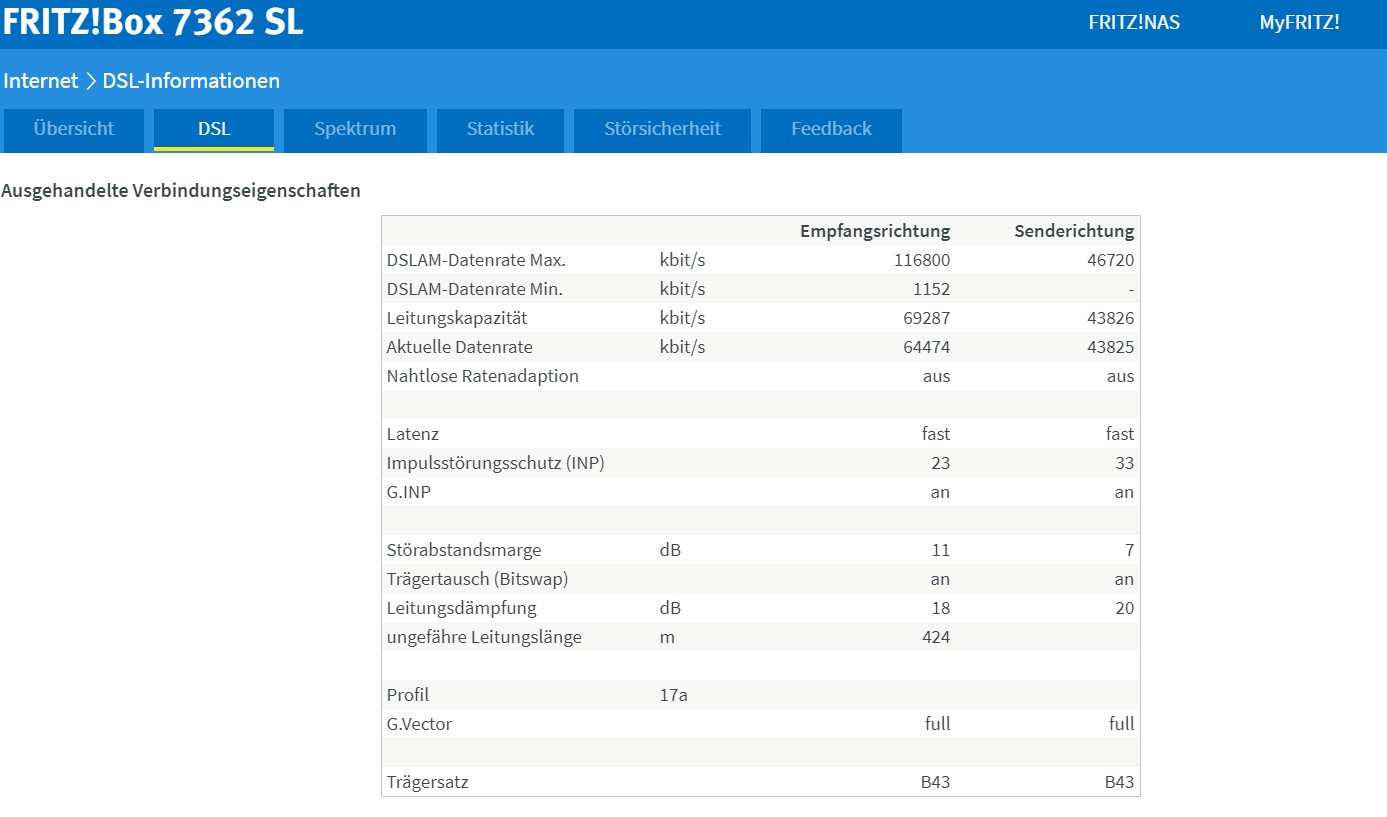Click the value 43826
Image resolution: width=1387 pixels, height=817 pixels.
(x=1111, y=318)
